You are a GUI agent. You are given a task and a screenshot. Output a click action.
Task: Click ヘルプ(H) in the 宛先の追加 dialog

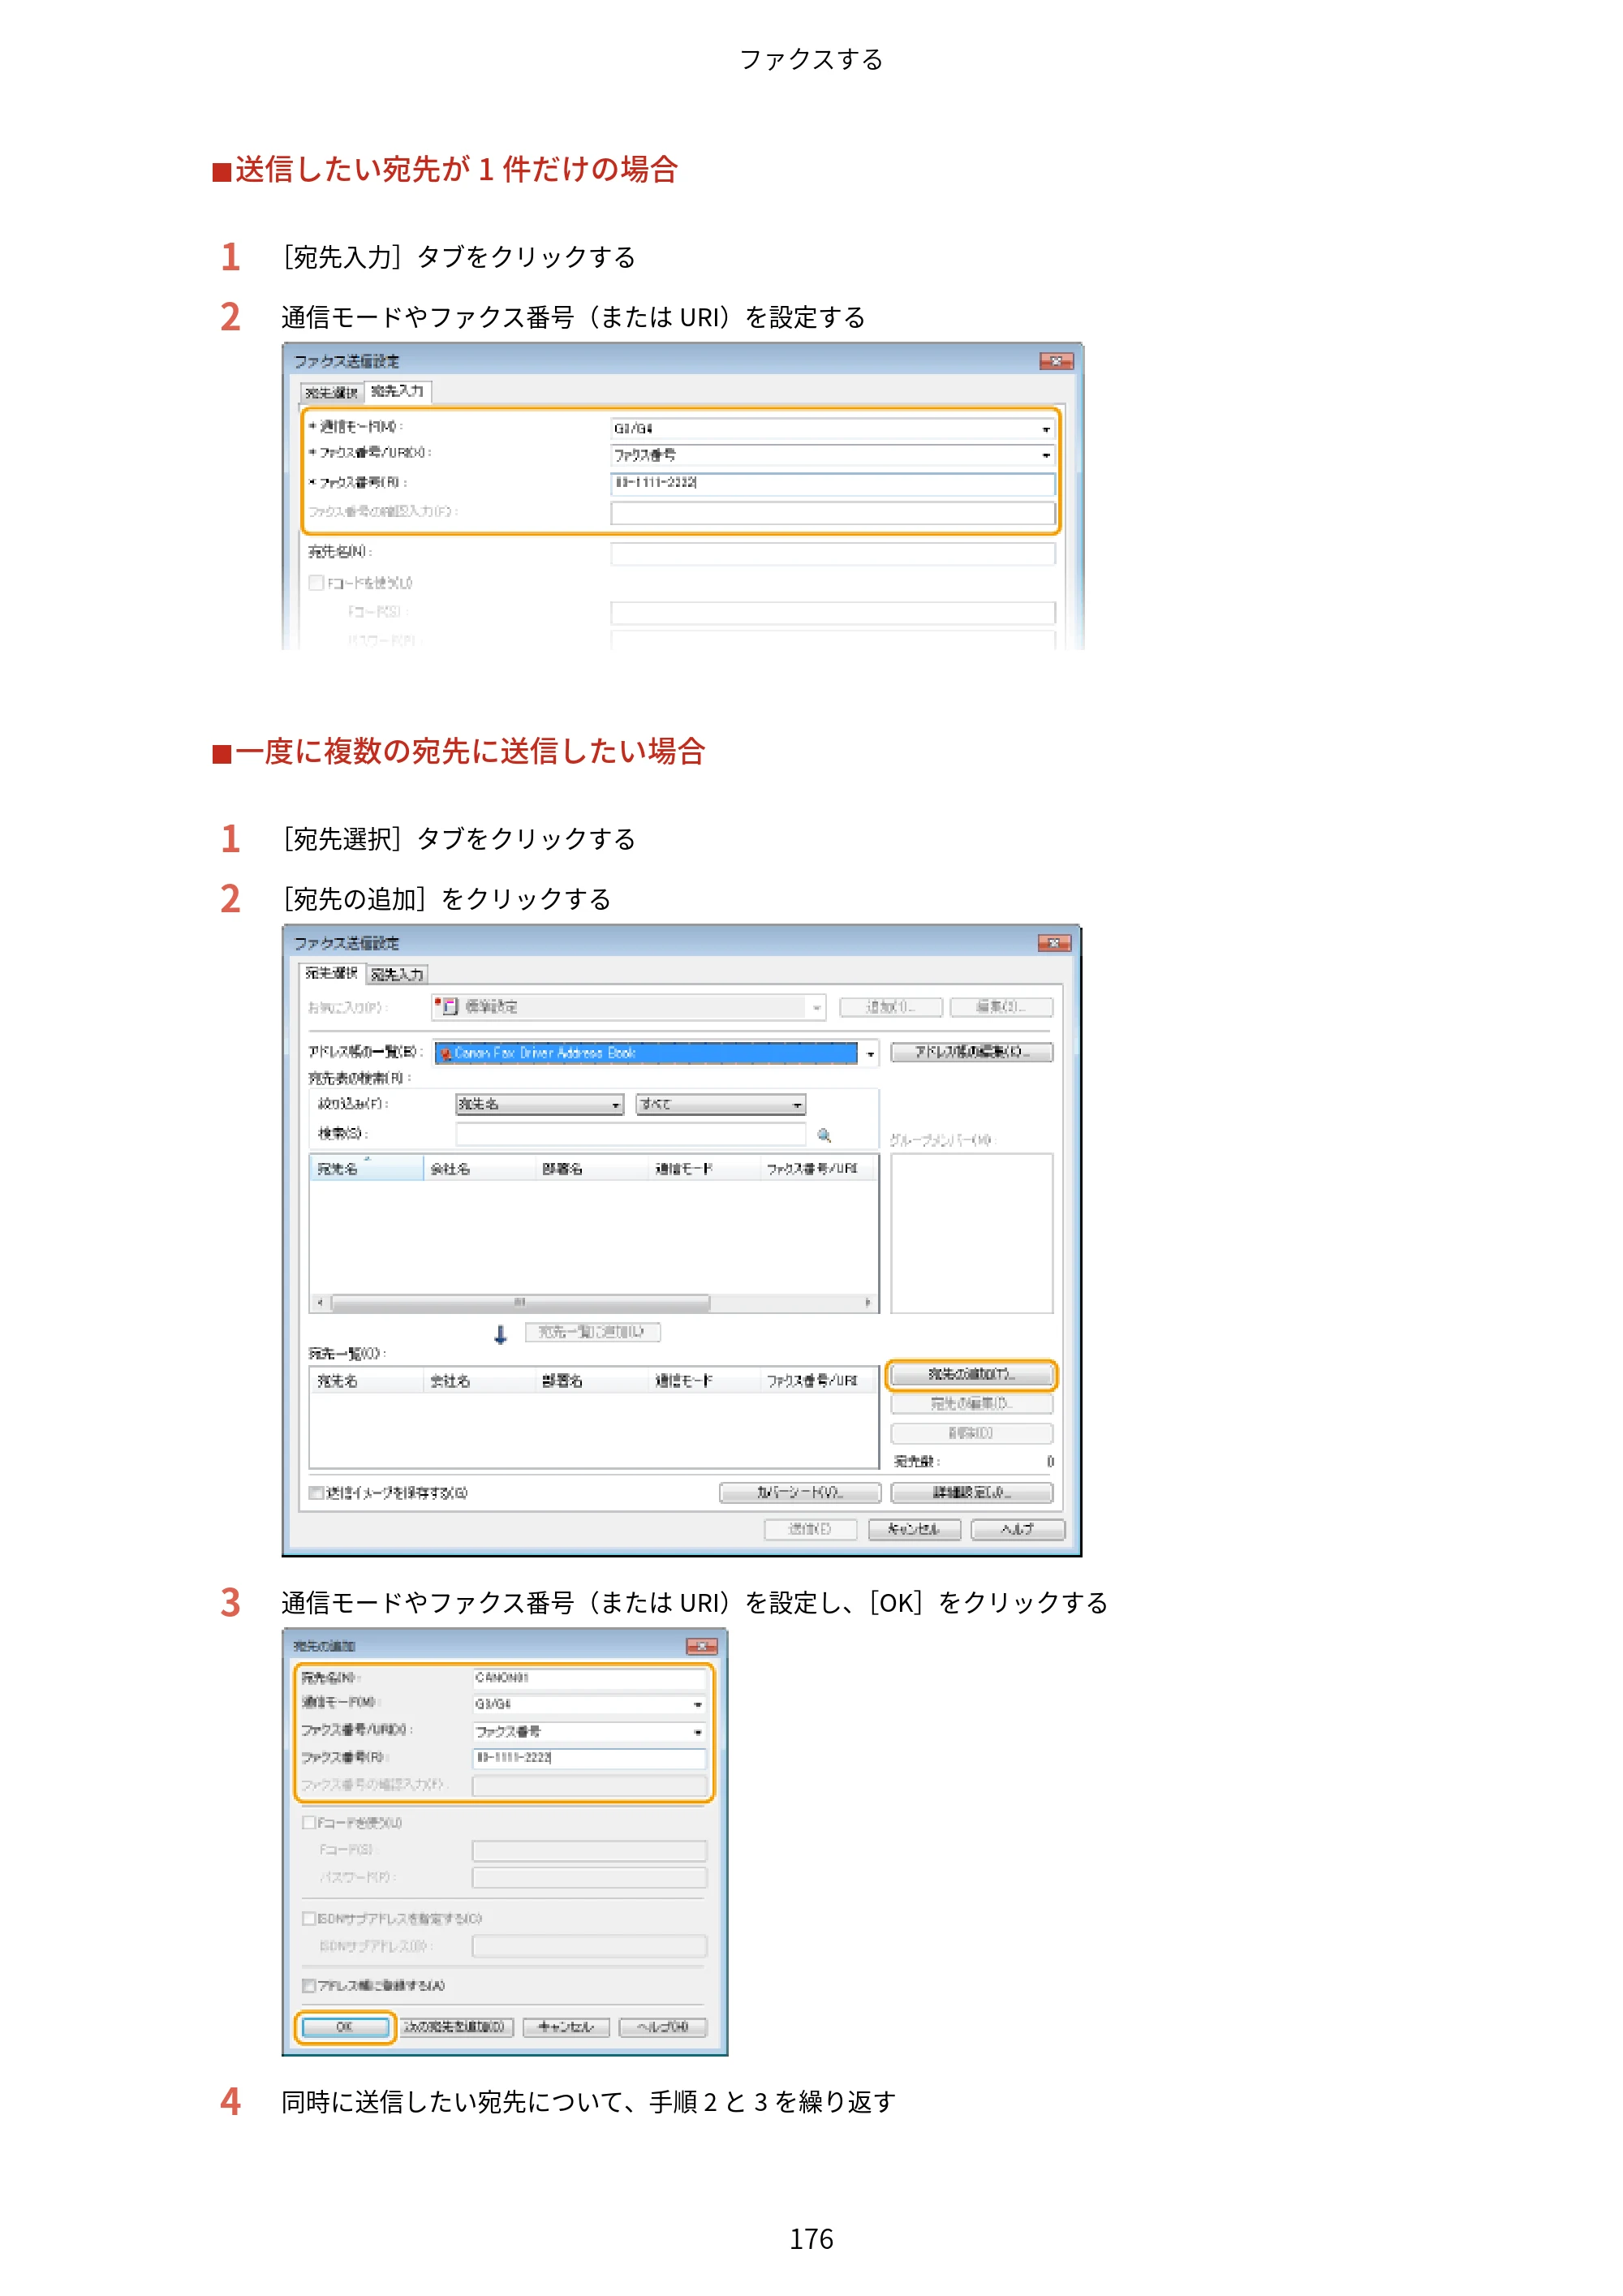click(x=662, y=2027)
